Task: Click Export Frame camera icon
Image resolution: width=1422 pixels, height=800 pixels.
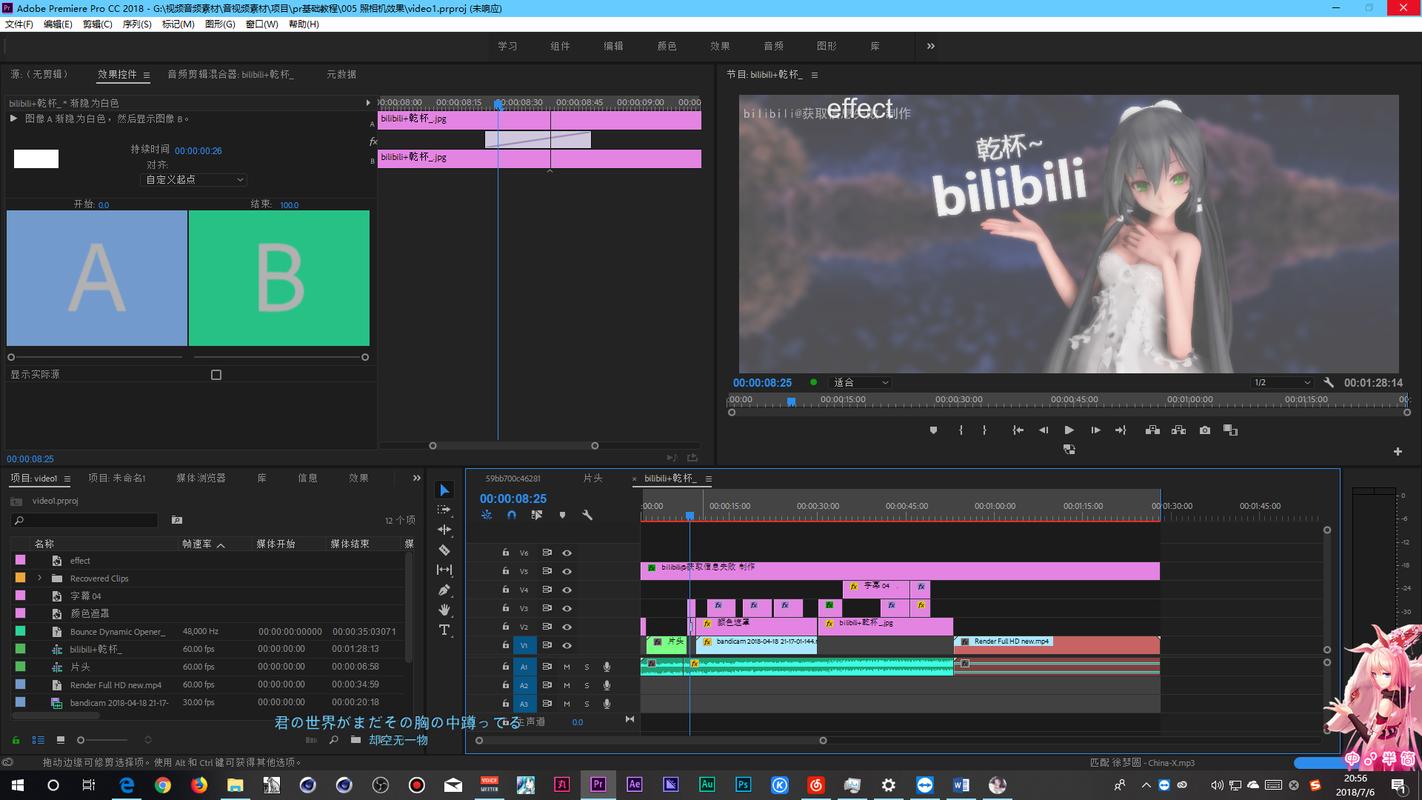Action: pyautogui.click(x=1205, y=430)
